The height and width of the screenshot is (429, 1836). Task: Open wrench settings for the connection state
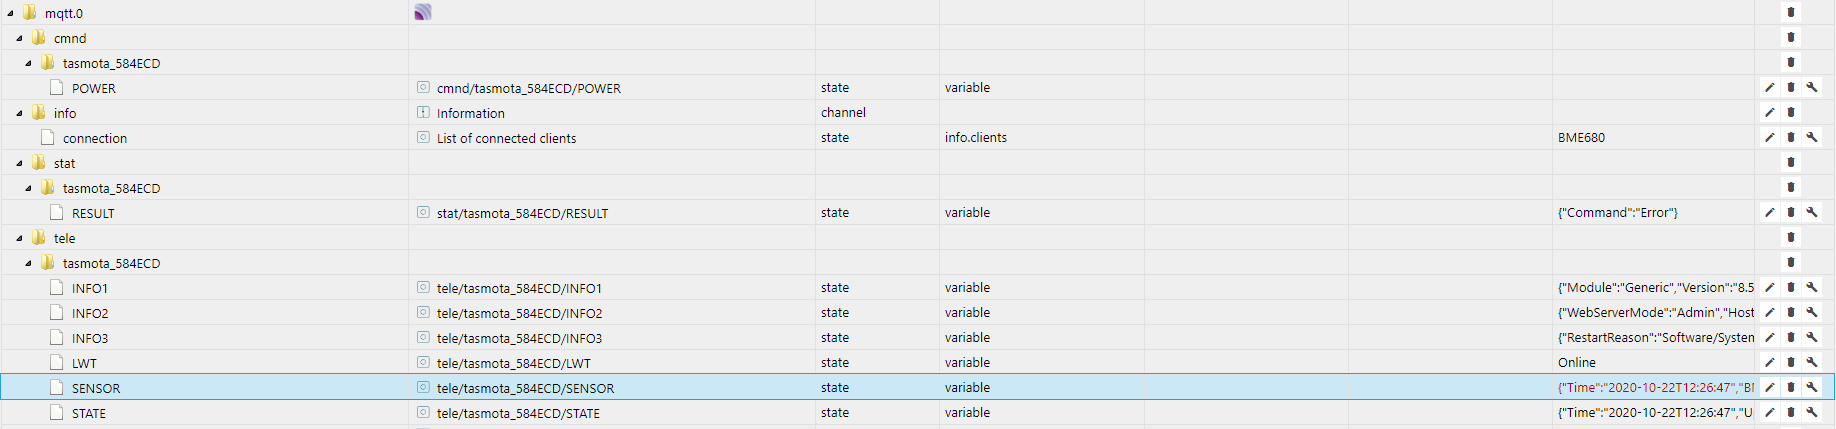click(x=1812, y=138)
